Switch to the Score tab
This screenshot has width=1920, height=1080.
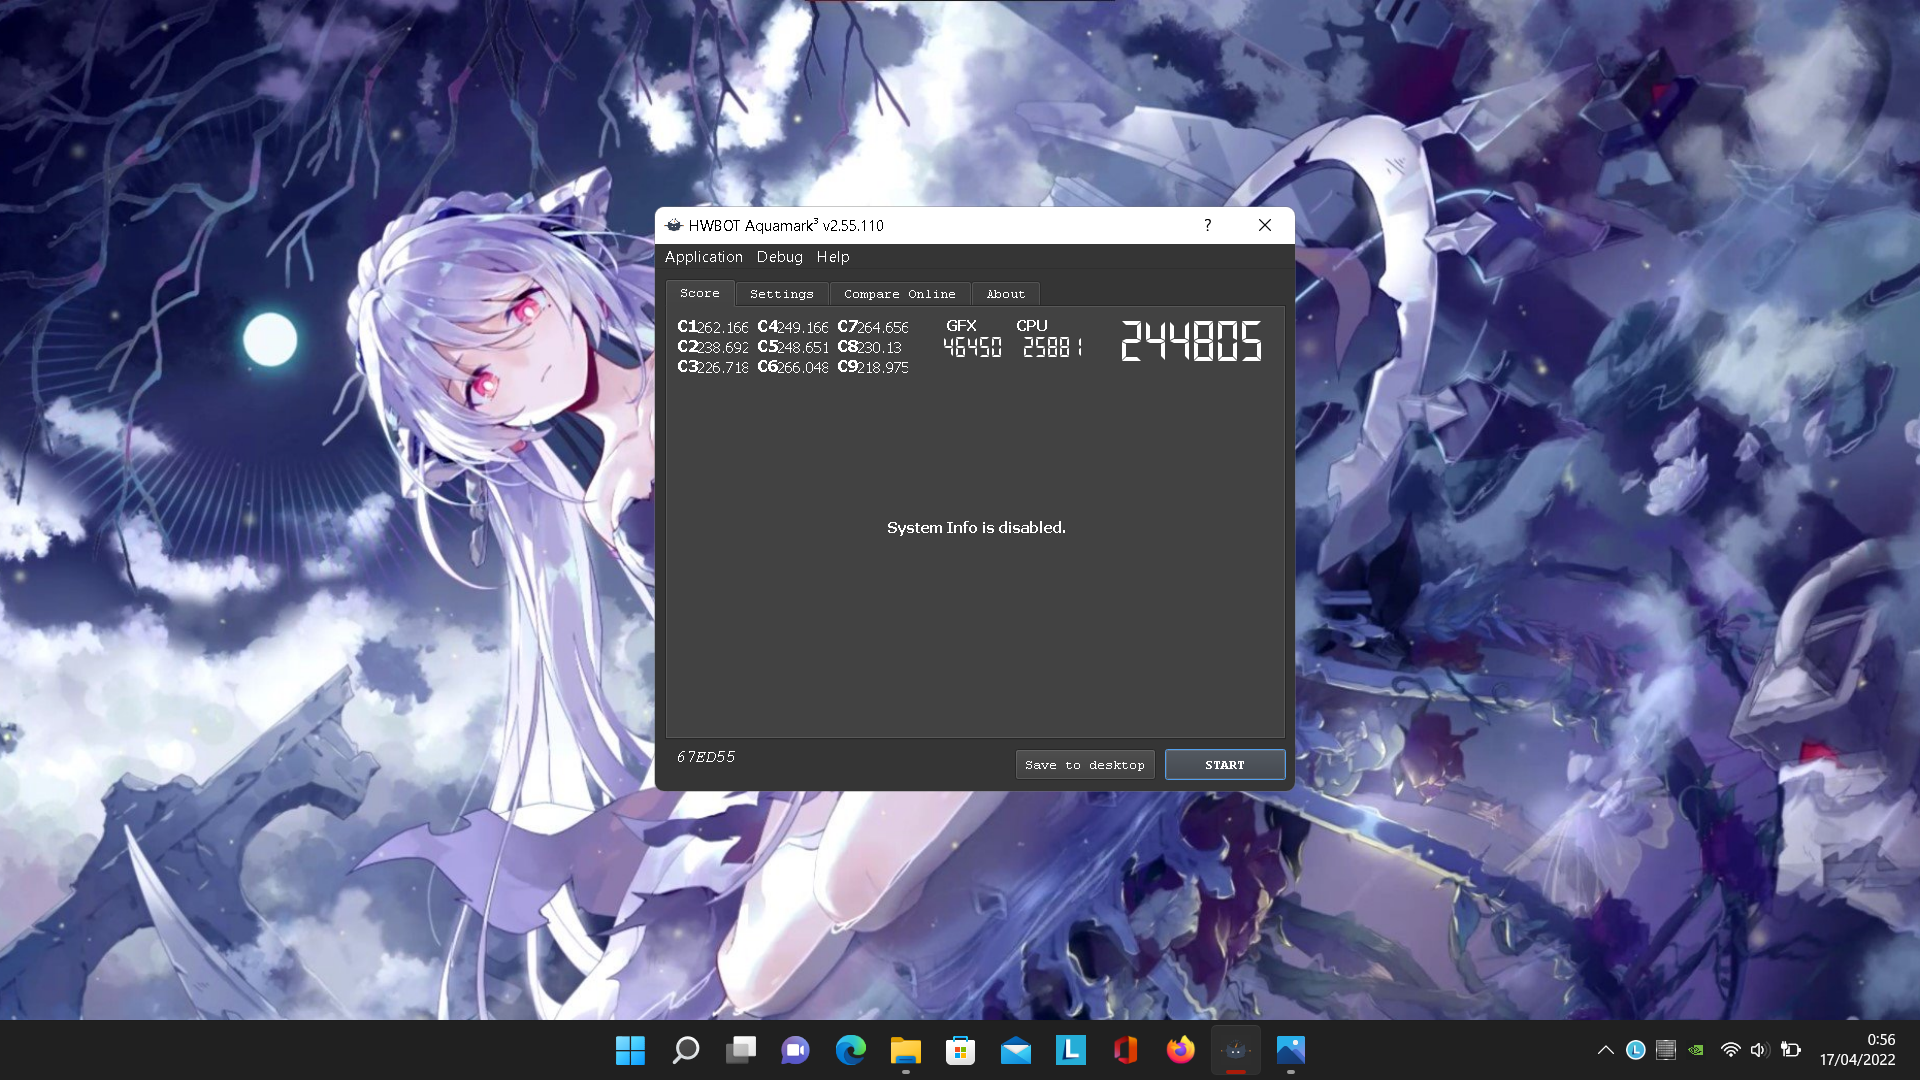700,293
